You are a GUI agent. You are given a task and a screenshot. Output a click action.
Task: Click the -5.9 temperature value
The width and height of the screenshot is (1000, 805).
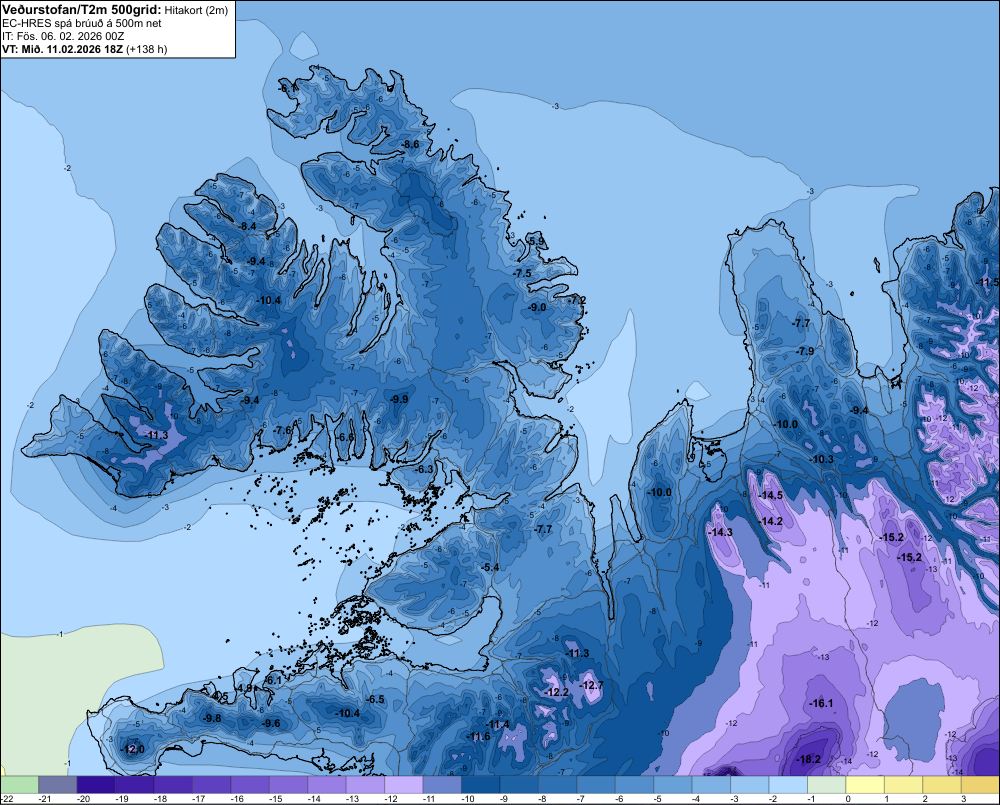click(x=537, y=241)
